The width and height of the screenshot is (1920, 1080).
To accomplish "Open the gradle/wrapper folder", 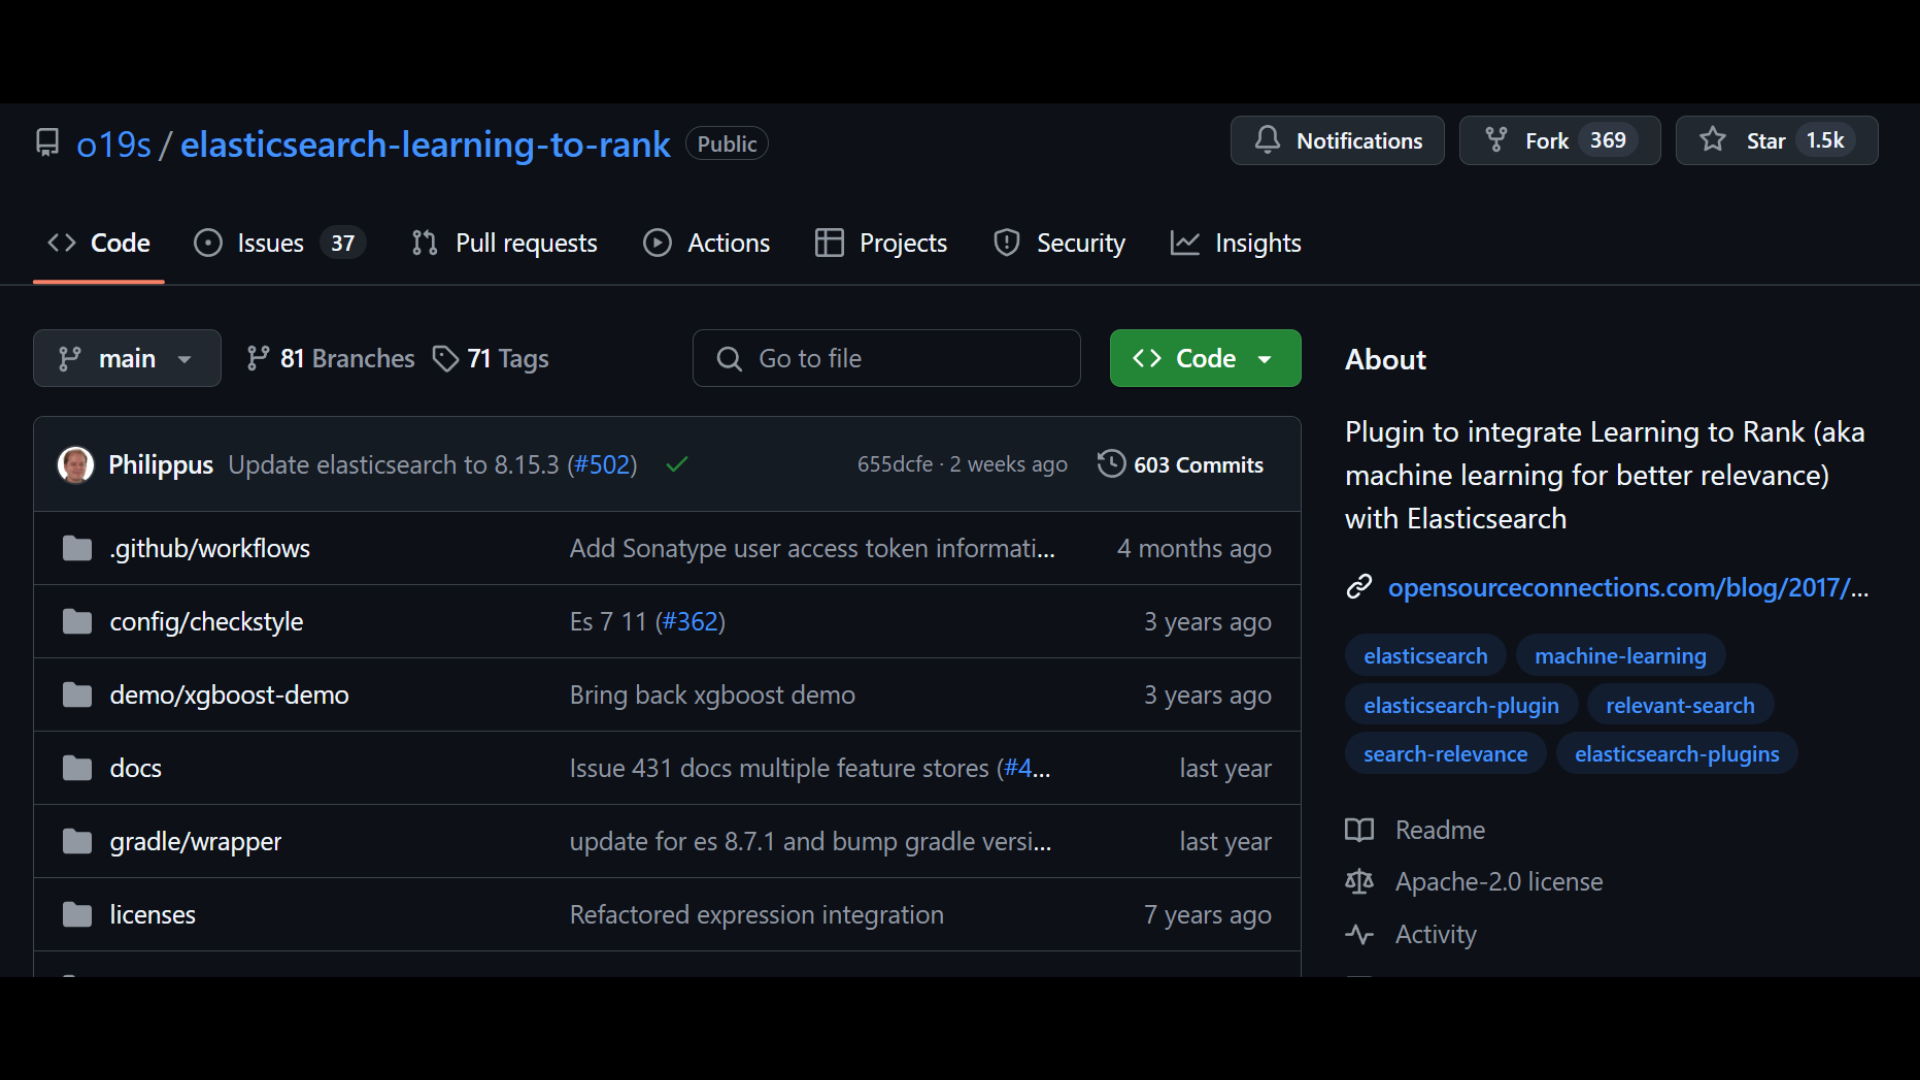I will pos(195,842).
